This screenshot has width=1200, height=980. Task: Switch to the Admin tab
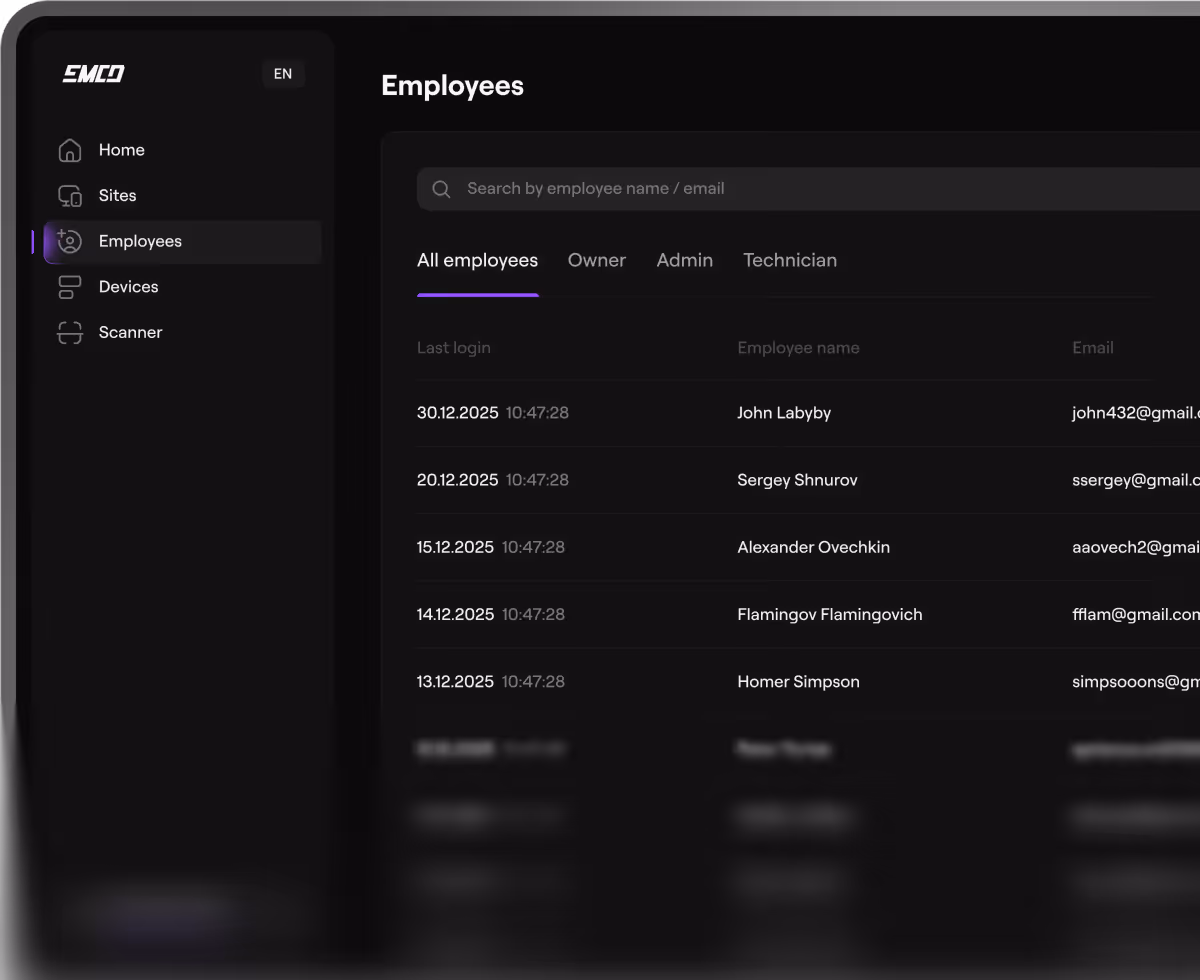pyautogui.click(x=685, y=260)
